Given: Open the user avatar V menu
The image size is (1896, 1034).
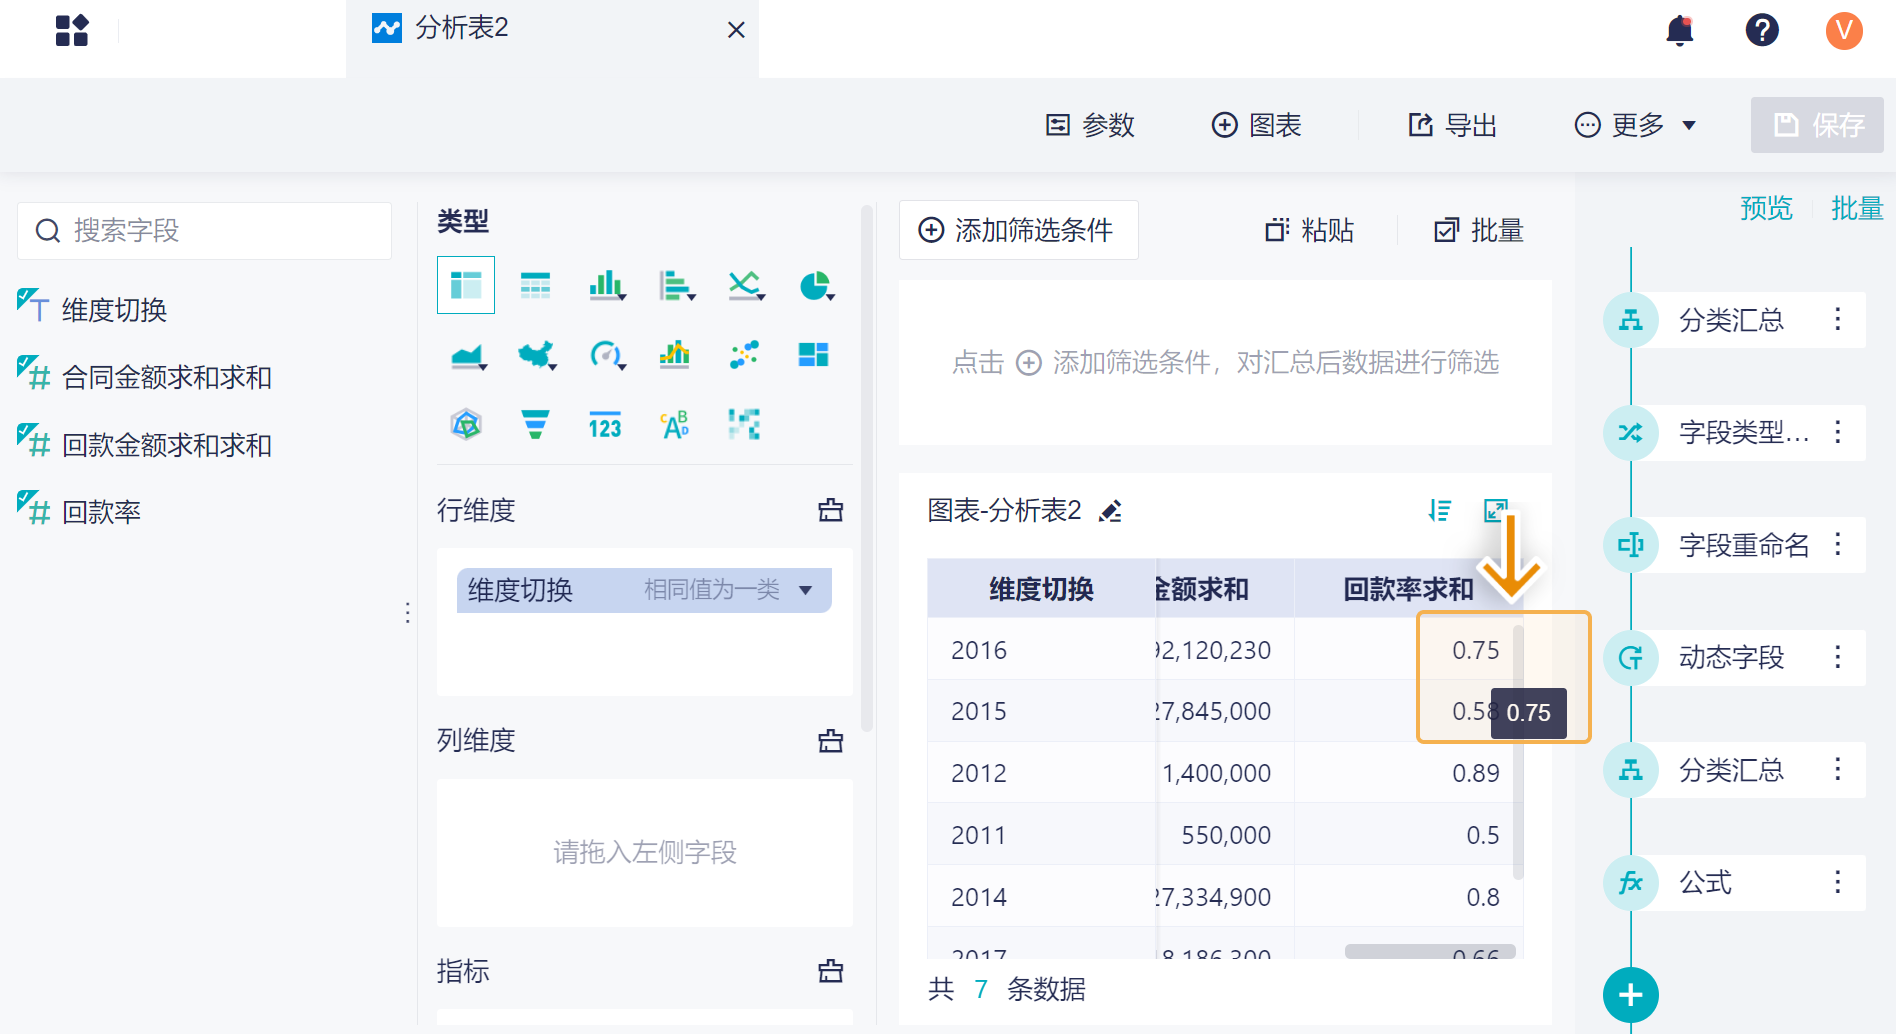Looking at the screenshot, I should (x=1844, y=30).
